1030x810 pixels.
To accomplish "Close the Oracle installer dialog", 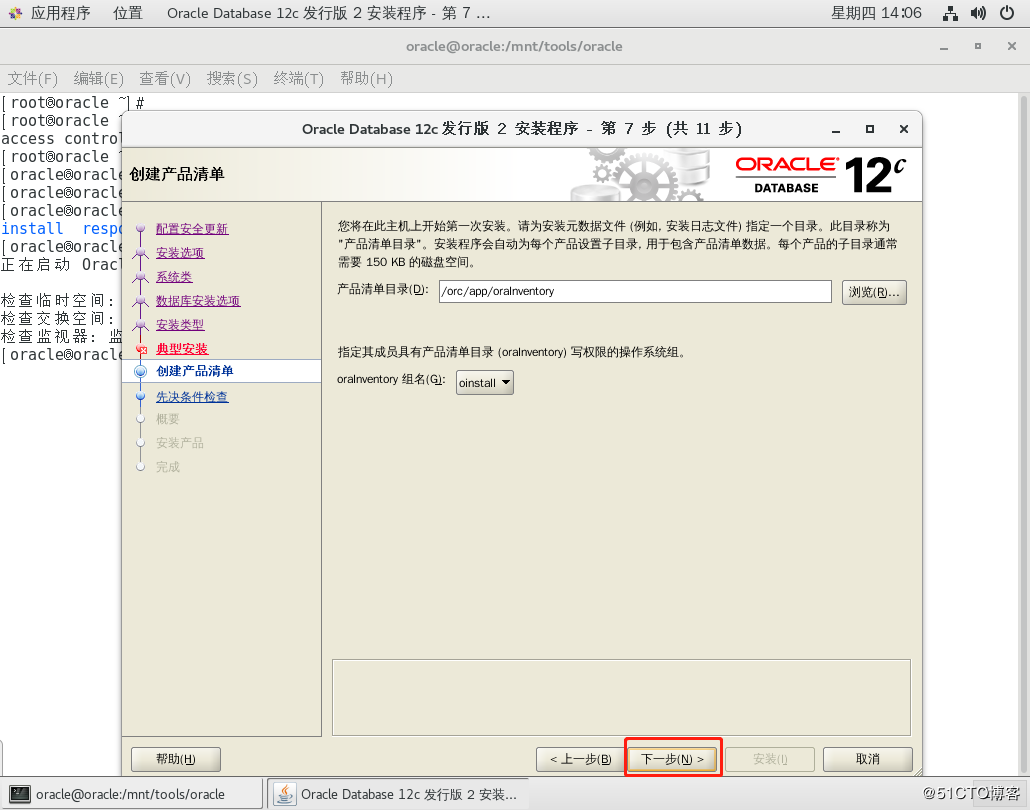I will pyautogui.click(x=904, y=129).
